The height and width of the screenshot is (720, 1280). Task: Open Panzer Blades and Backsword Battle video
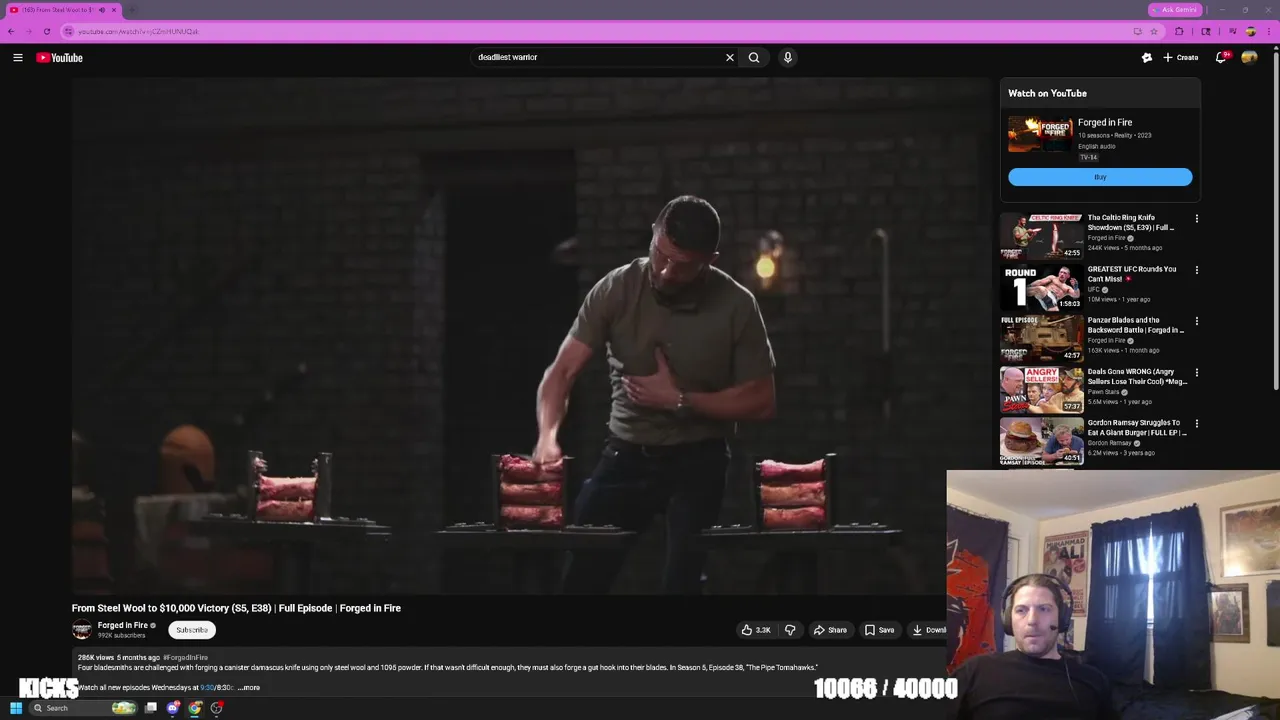(x=1135, y=325)
